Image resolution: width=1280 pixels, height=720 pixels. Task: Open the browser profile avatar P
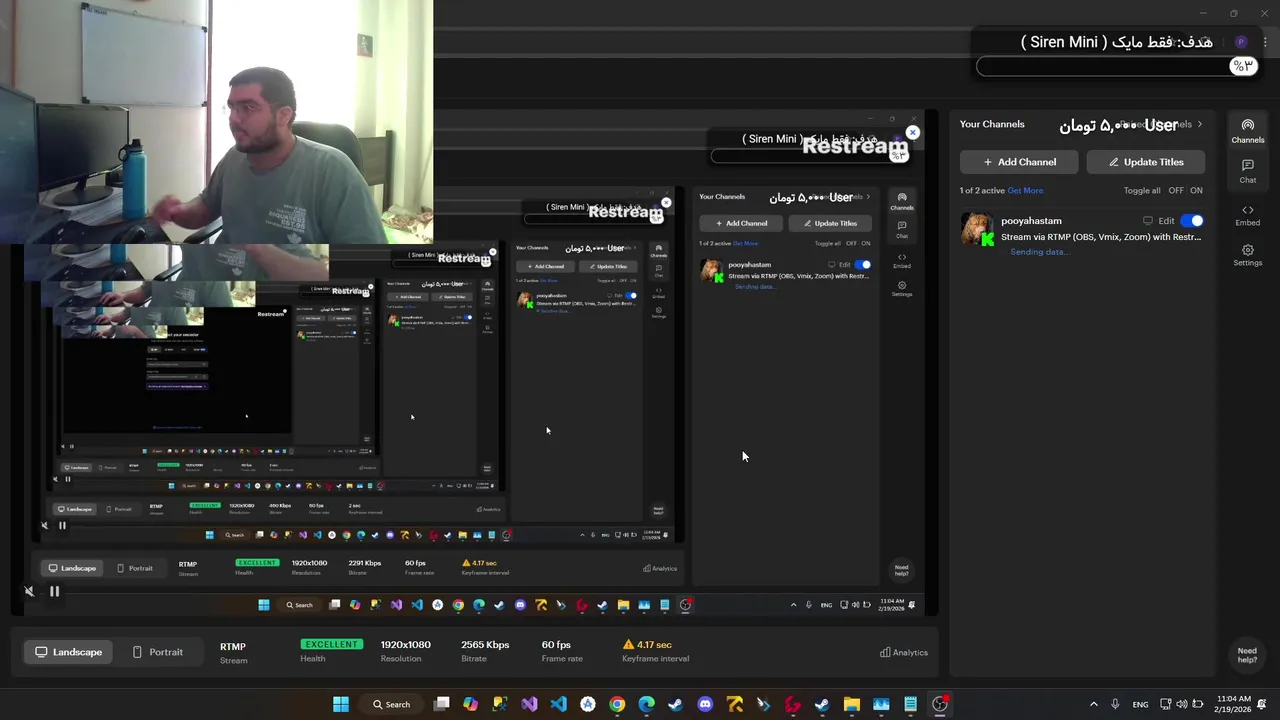coord(1241,42)
